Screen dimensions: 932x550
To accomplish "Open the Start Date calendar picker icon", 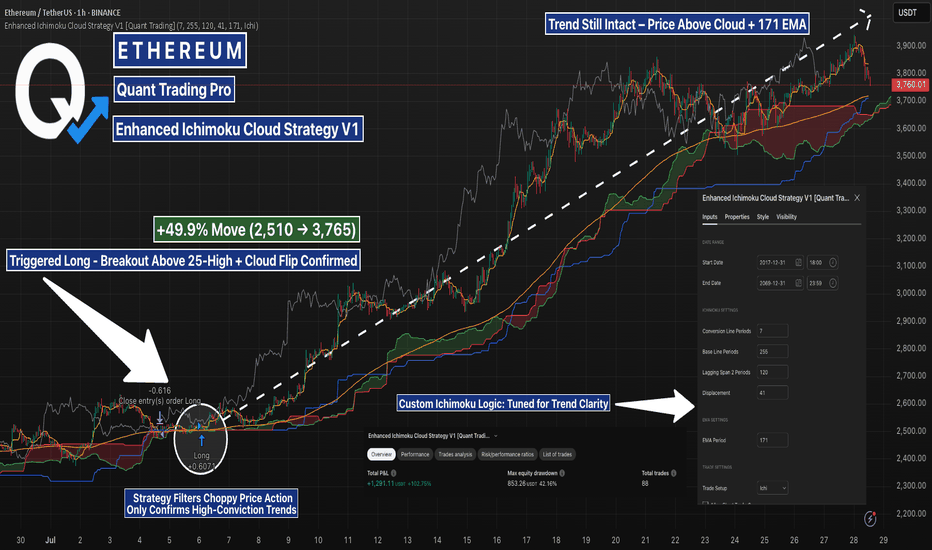I will pos(798,262).
